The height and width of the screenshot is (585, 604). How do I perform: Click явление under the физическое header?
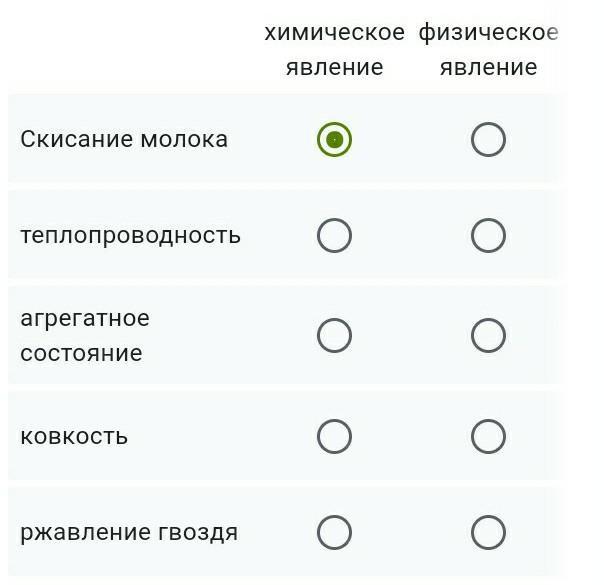tap(488, 67)
